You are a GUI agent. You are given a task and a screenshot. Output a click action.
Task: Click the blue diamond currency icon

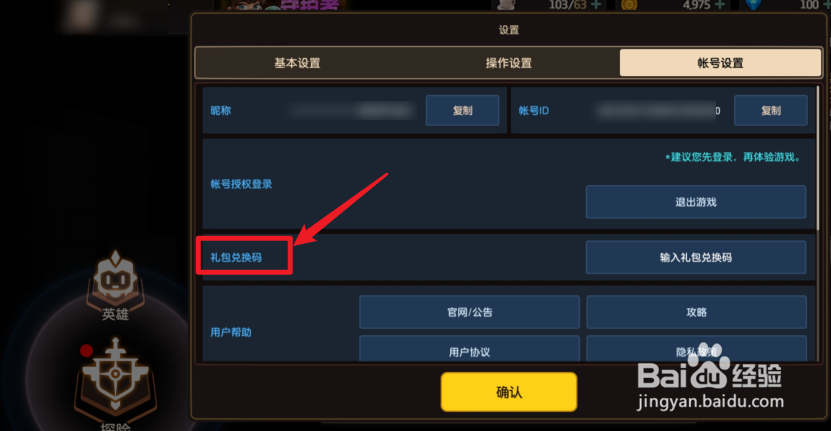click(753, 5)
